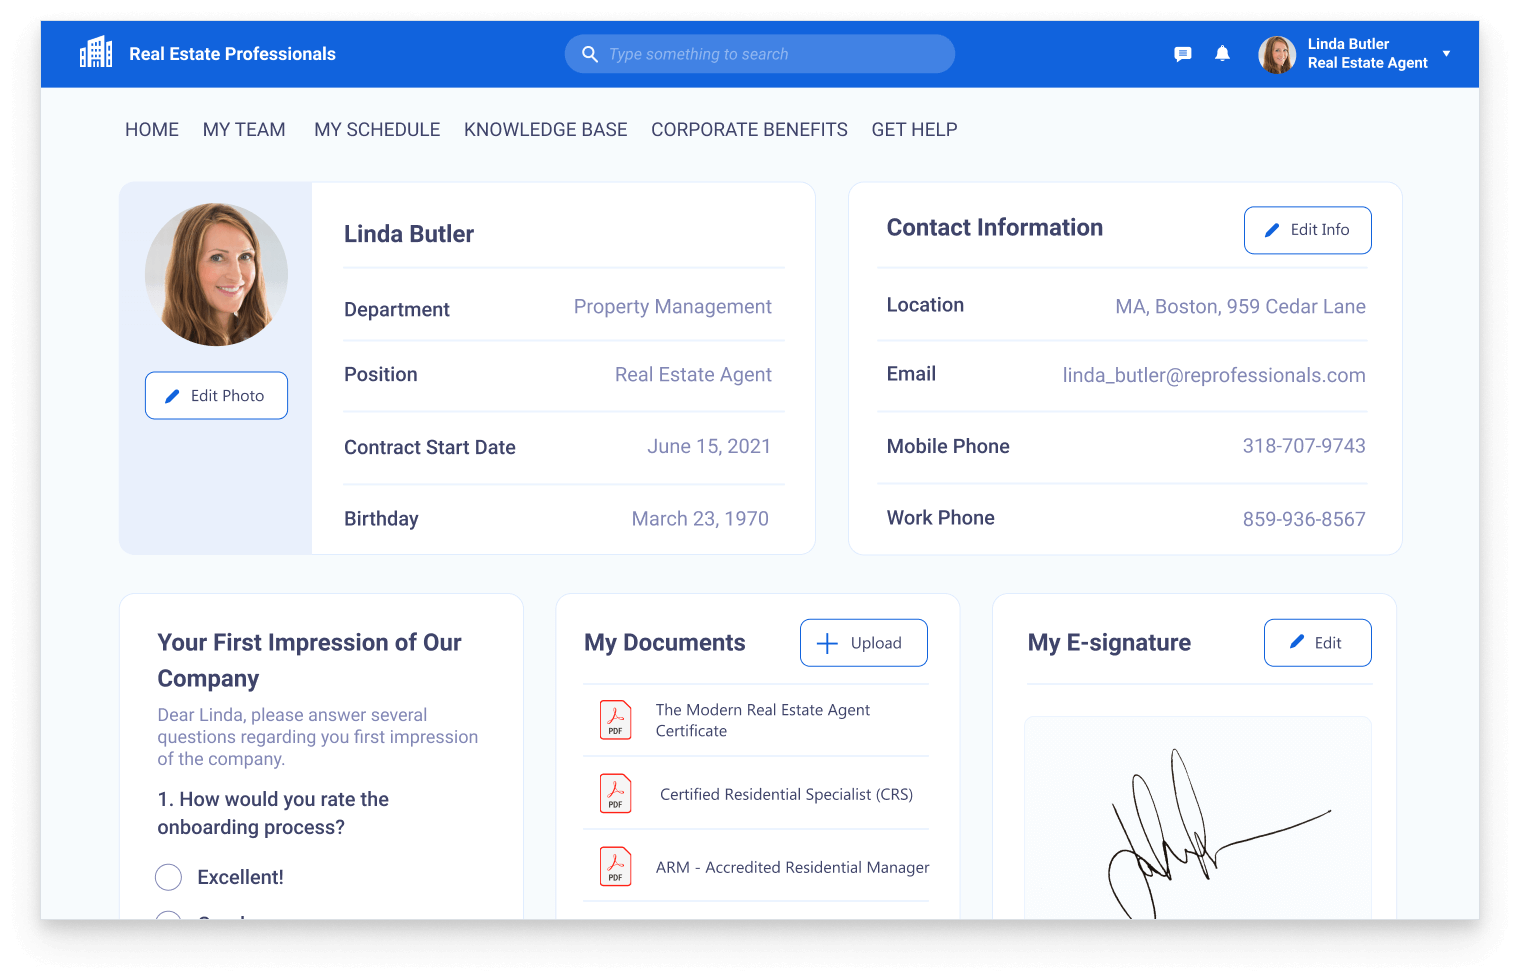The width and height of the screenshot is (1520, 980).
Task: Upload a new document
Action: [863, 643]
